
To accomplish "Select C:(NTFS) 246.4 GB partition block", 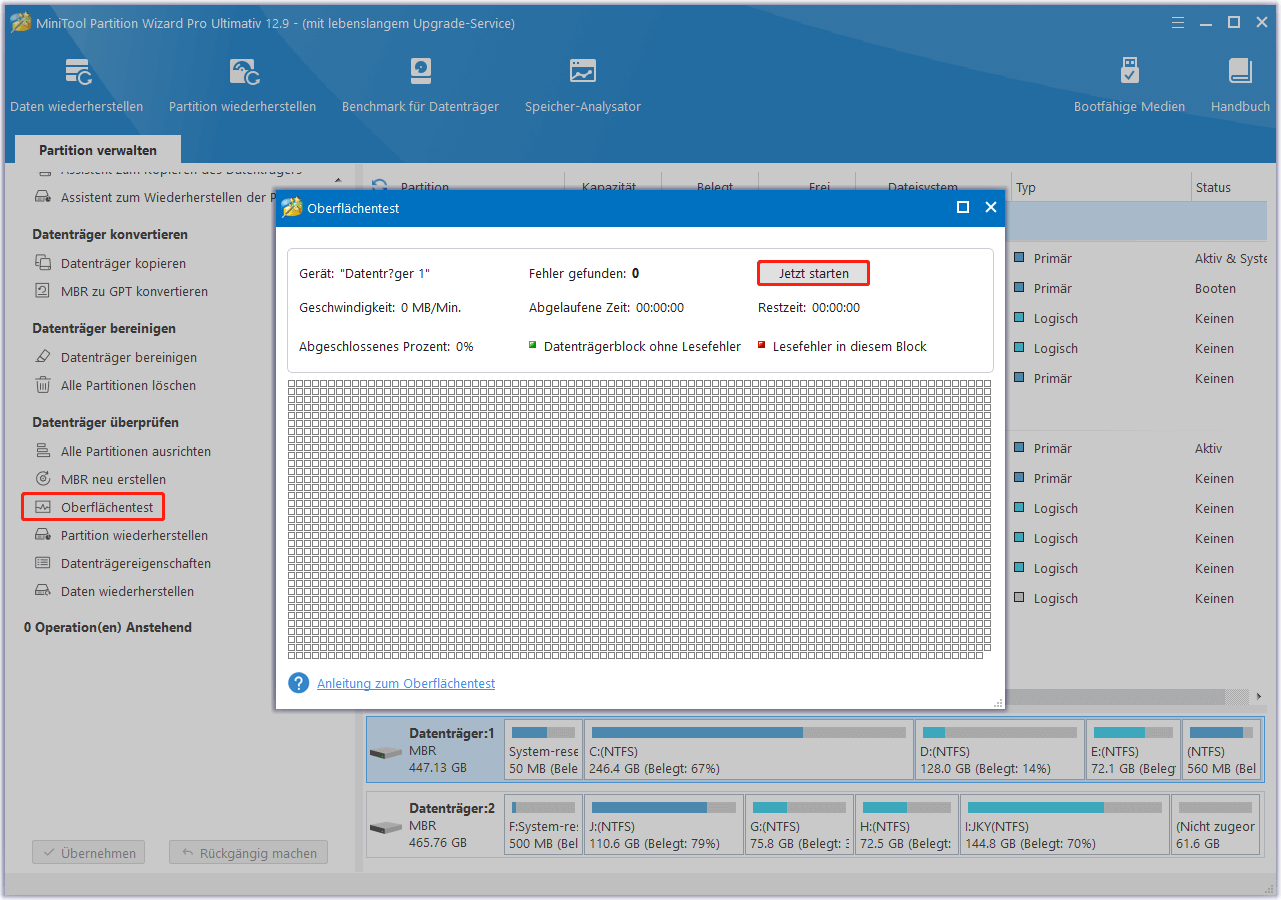I will 749,750.
